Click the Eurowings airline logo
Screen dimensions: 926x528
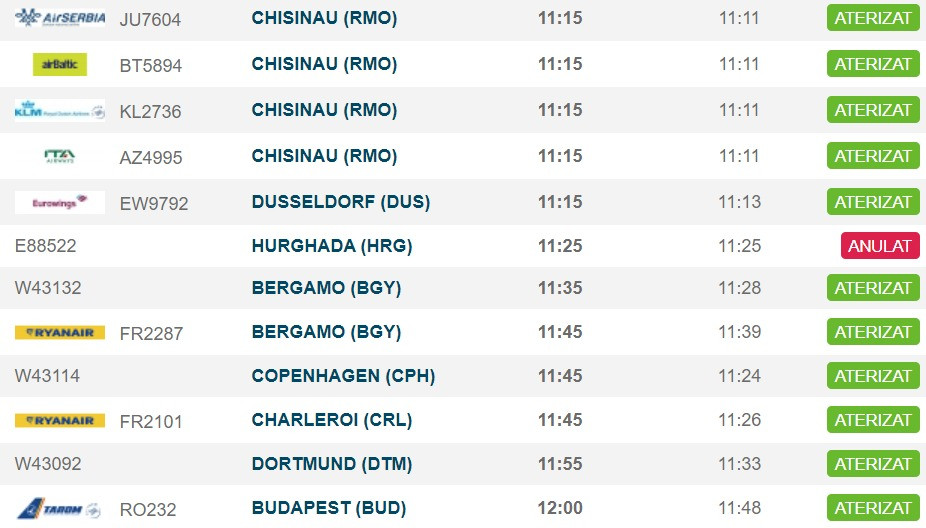tap(60, 203)
